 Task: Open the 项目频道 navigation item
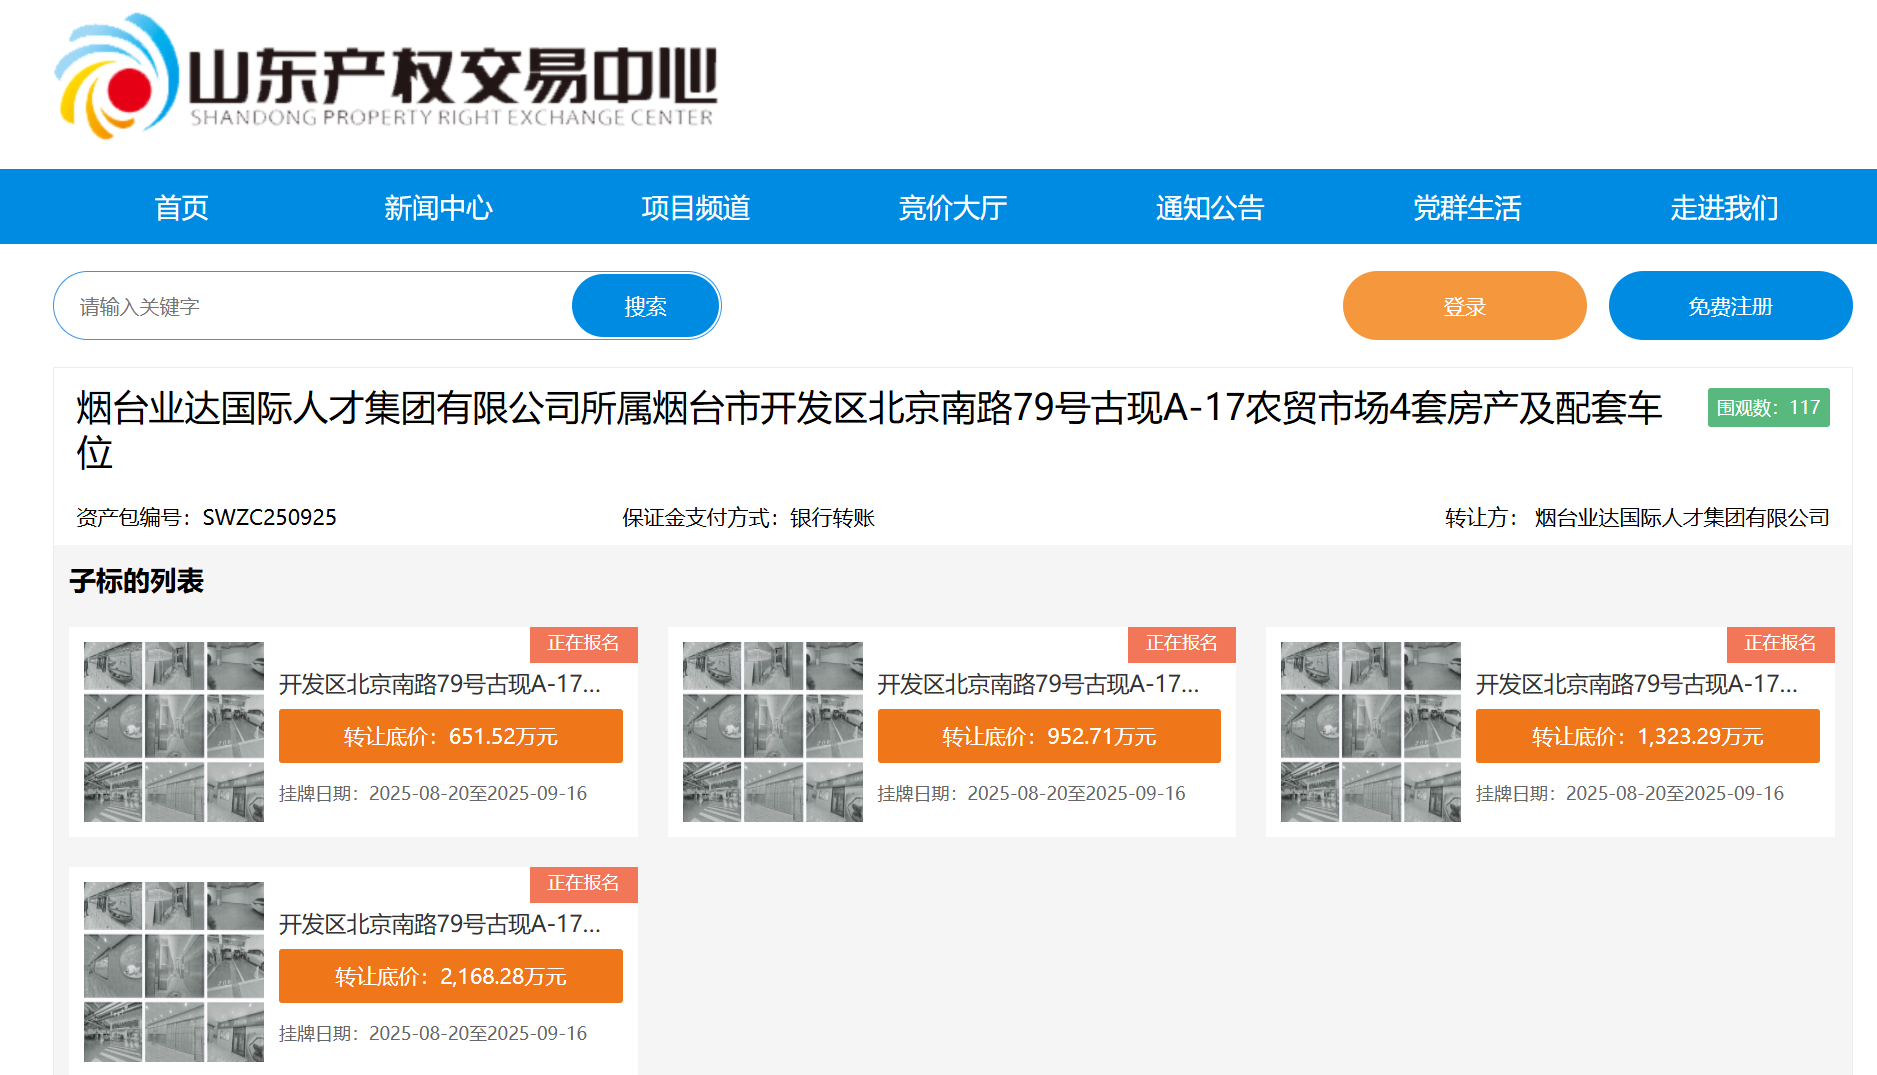695,207
